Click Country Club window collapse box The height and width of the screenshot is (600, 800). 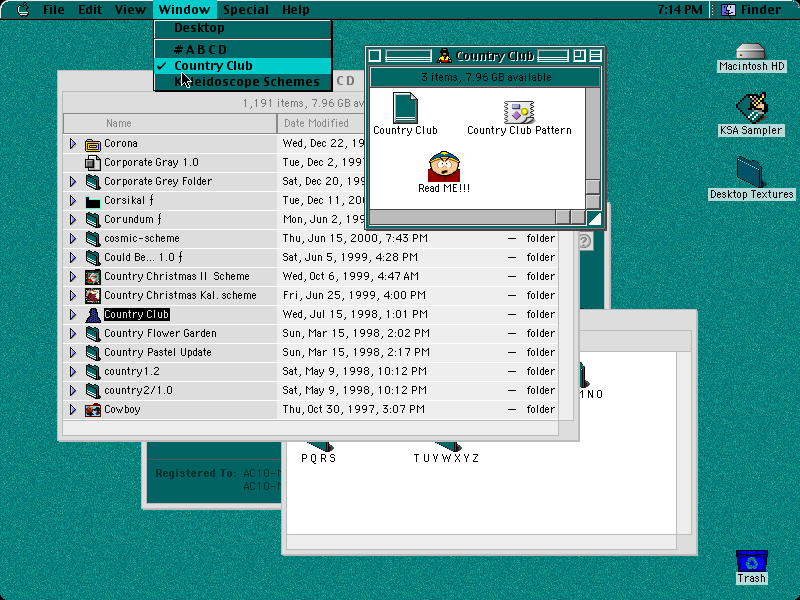click(x=595, y=56)
